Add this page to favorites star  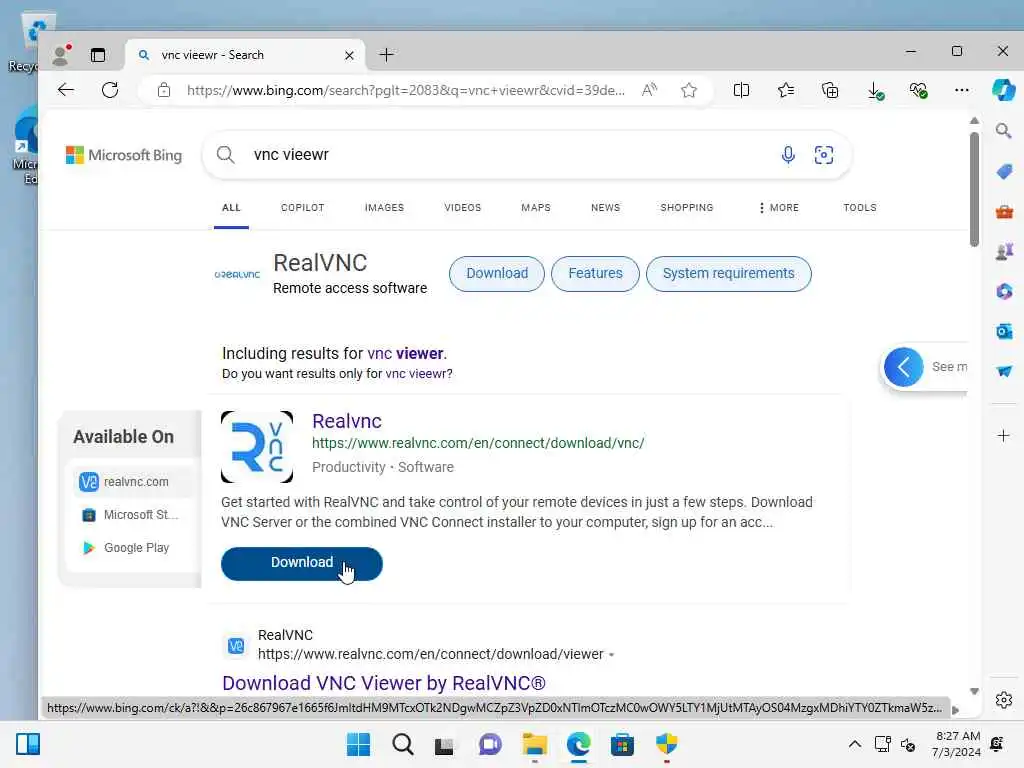tap(689, 90)
